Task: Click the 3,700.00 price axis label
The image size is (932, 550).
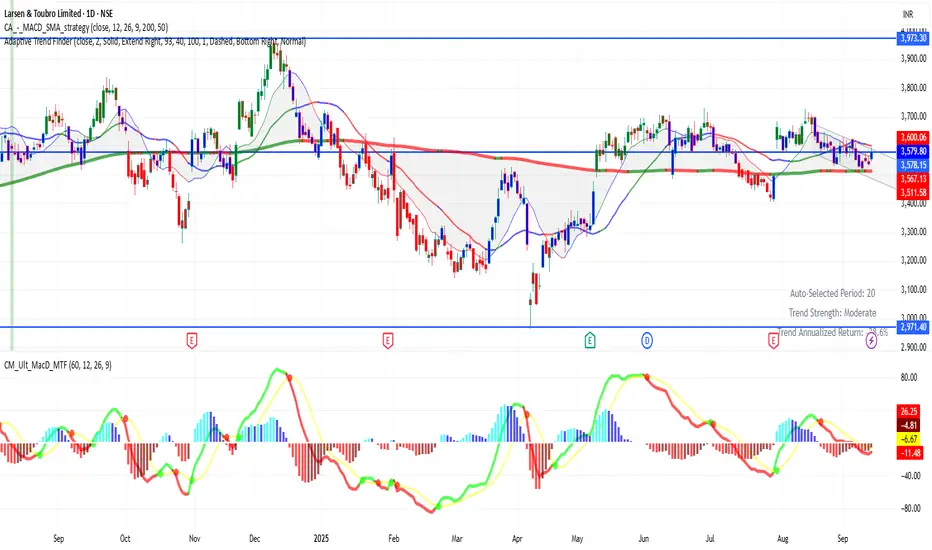Action: [913, 116]
